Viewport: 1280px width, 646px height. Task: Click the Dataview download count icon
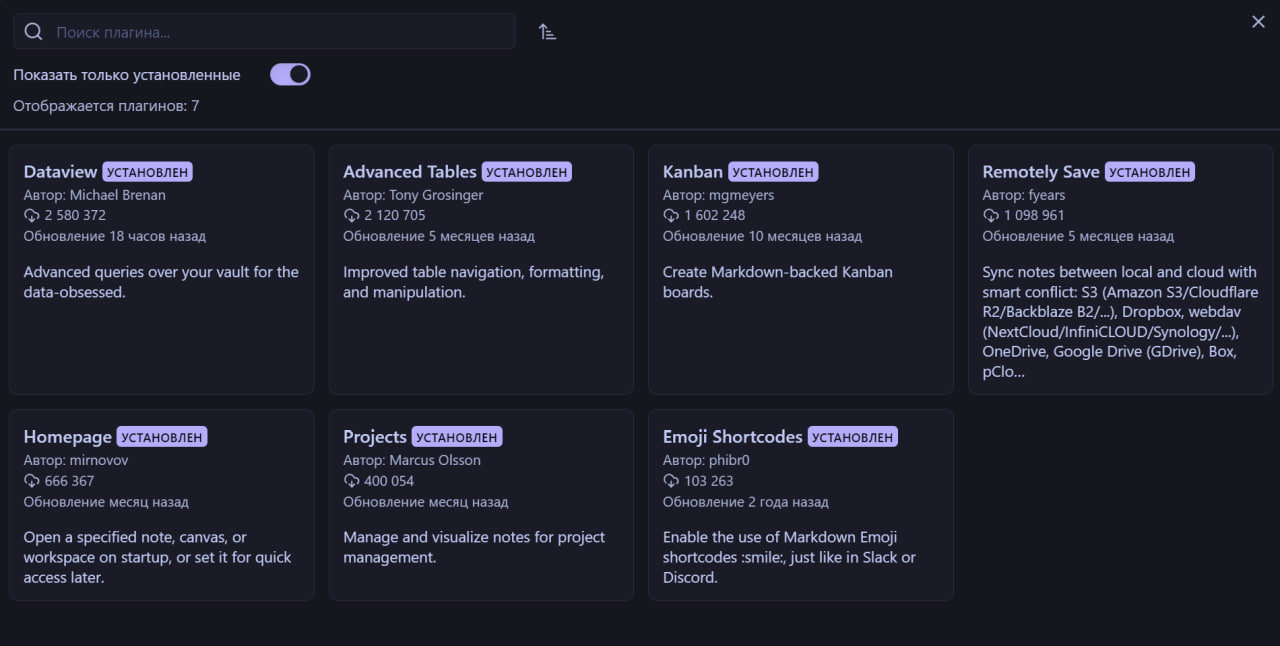tap(31, 215)
